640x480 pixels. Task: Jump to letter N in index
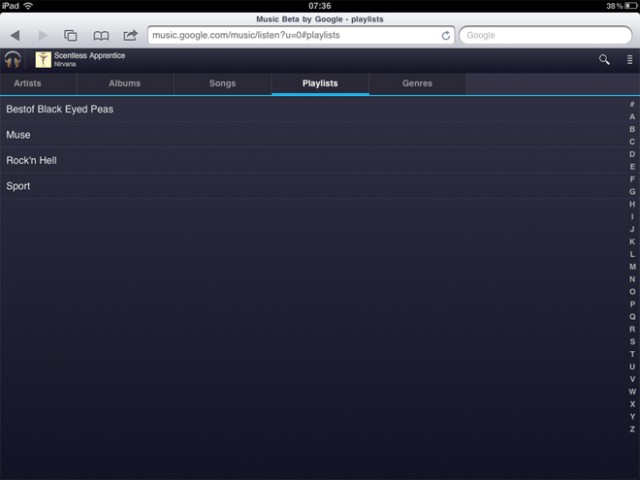(x=632, y=279)
